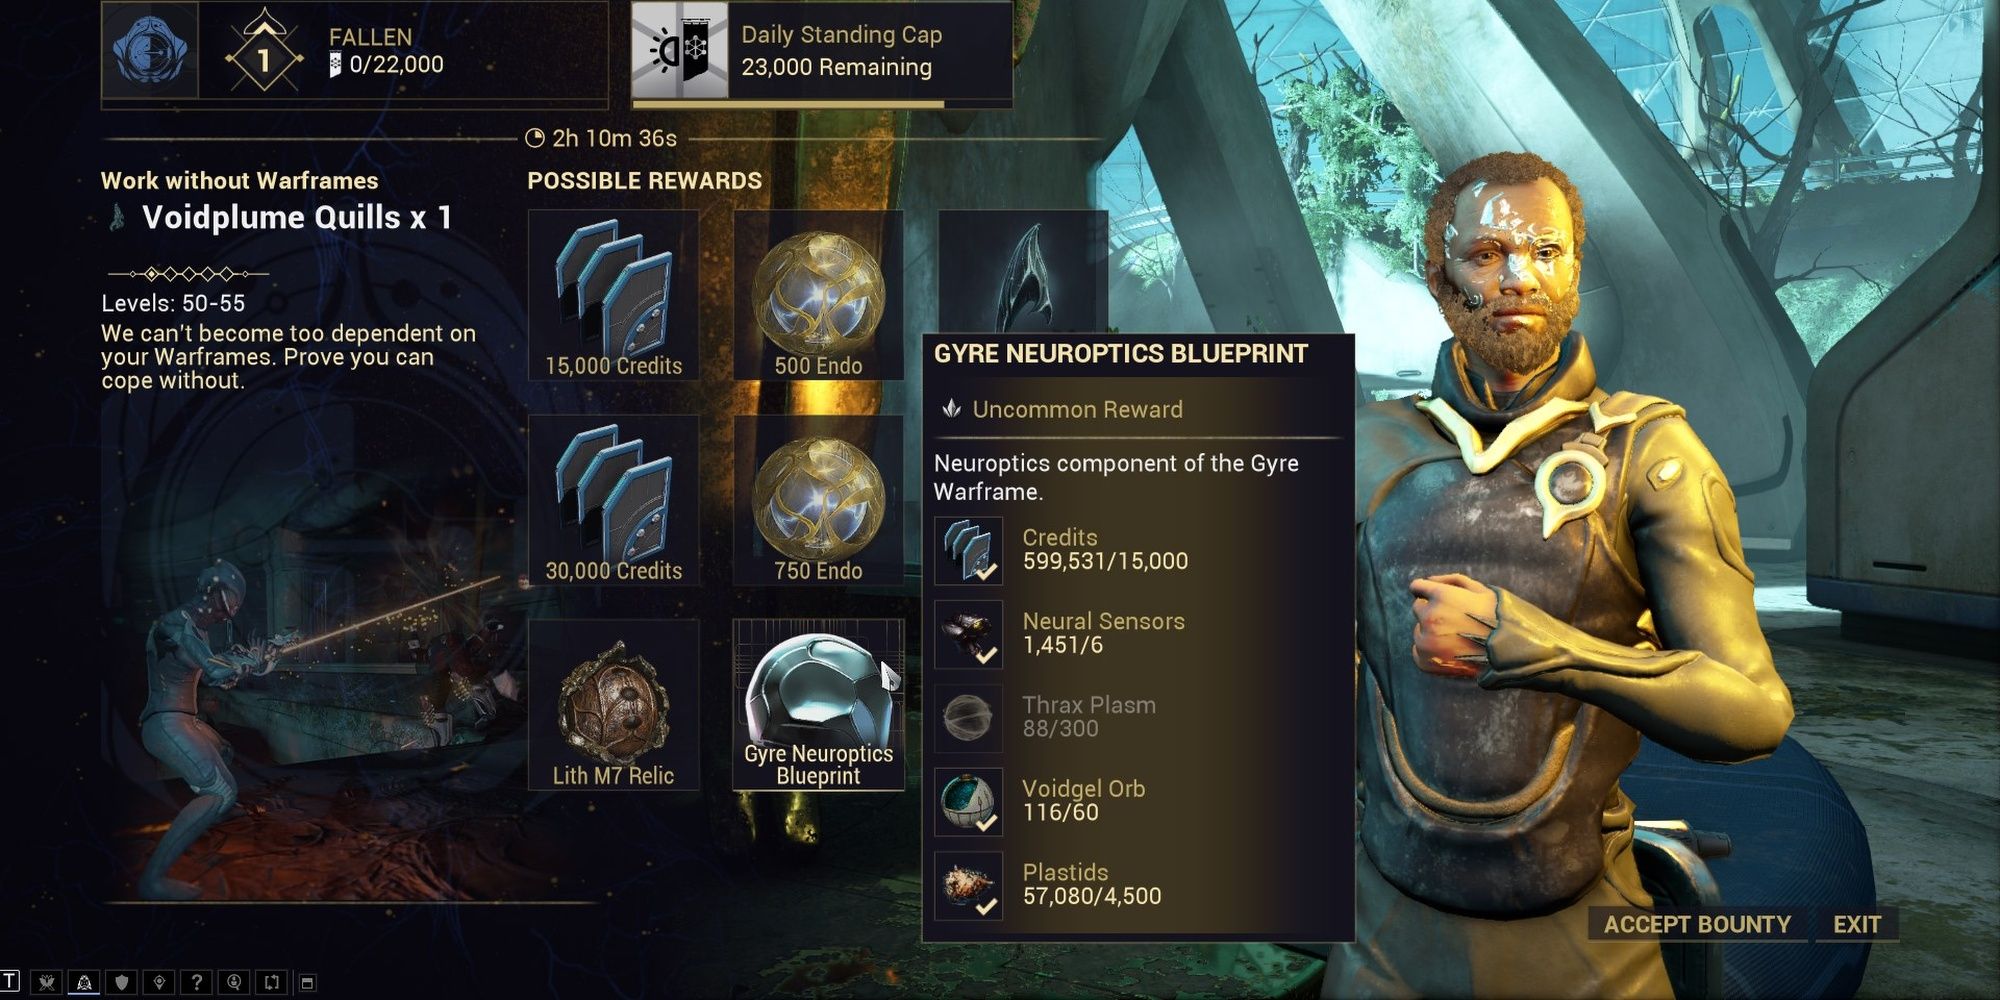The width and height of the screenshot is (2000, 1000).
Task: Open the shield-icon chat tab
Action: coord(122,983)
